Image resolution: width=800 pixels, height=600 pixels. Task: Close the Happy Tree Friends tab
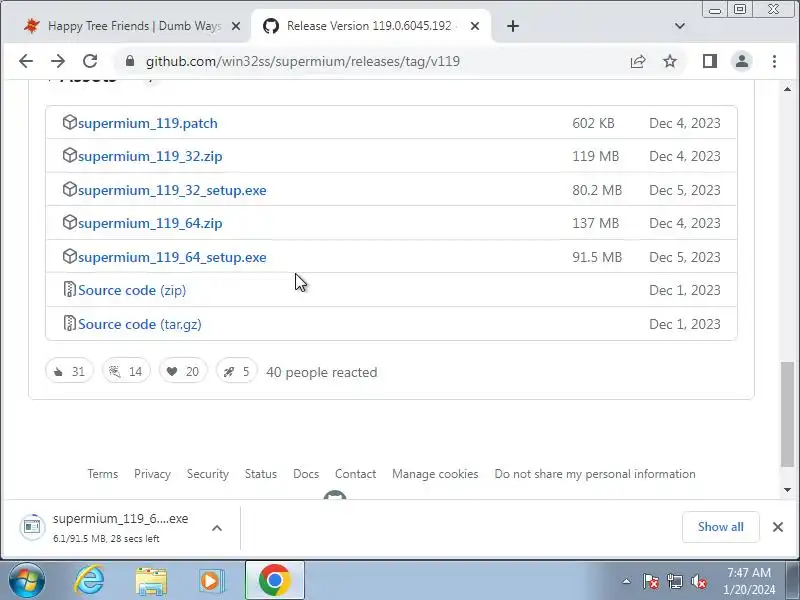tap(236, 26)
